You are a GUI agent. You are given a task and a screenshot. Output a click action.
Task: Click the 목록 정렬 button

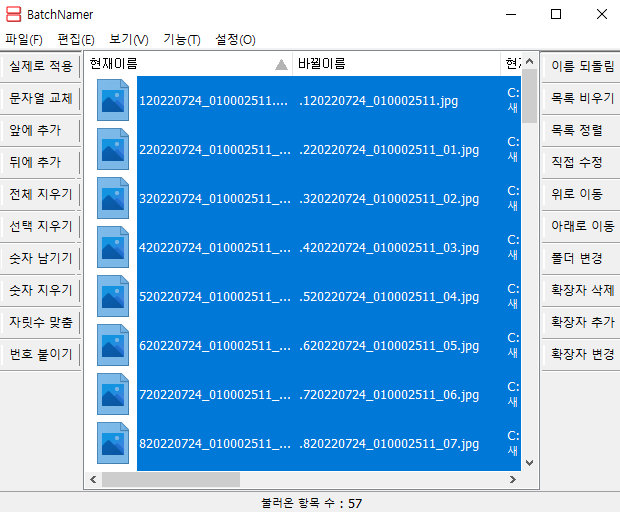point(582,130)
